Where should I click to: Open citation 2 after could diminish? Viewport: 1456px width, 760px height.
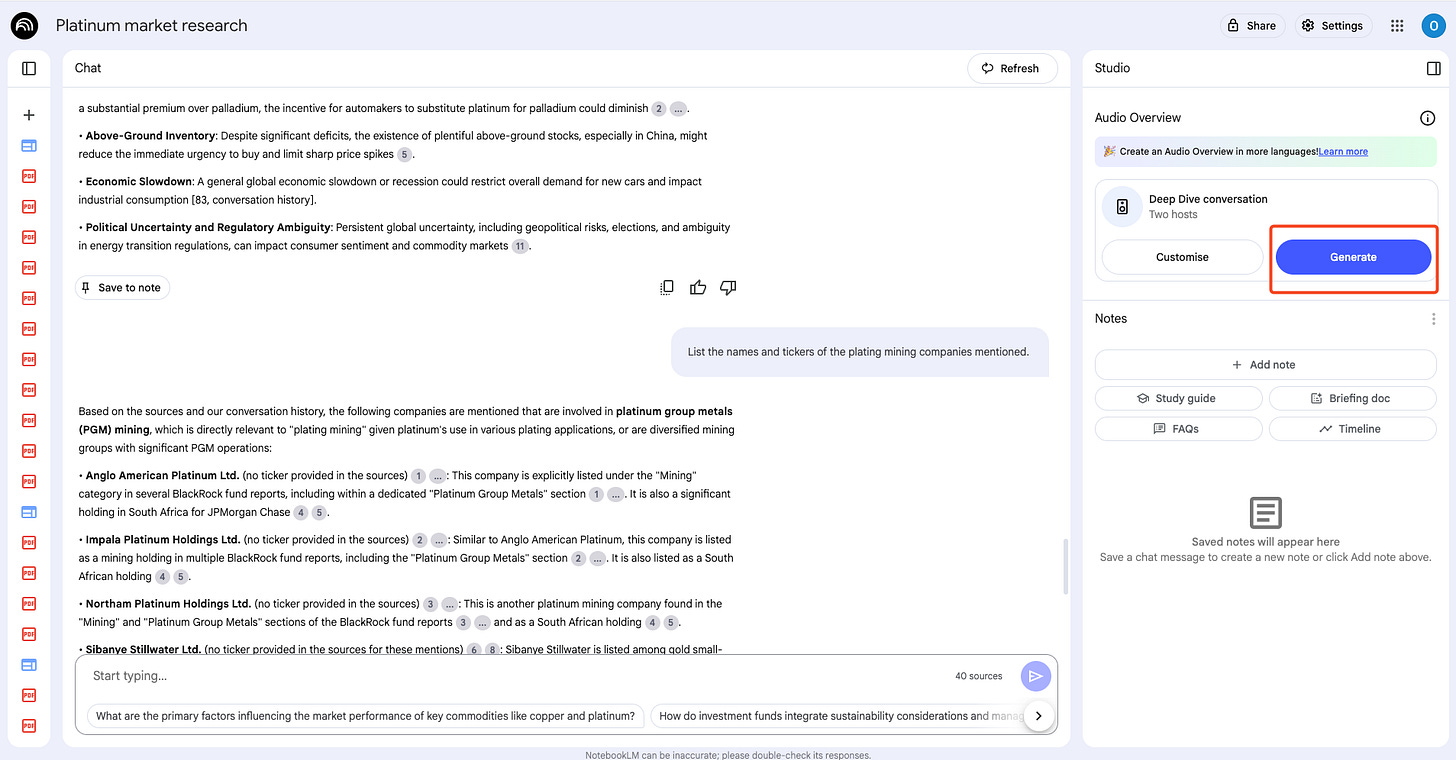click(658, 108)
